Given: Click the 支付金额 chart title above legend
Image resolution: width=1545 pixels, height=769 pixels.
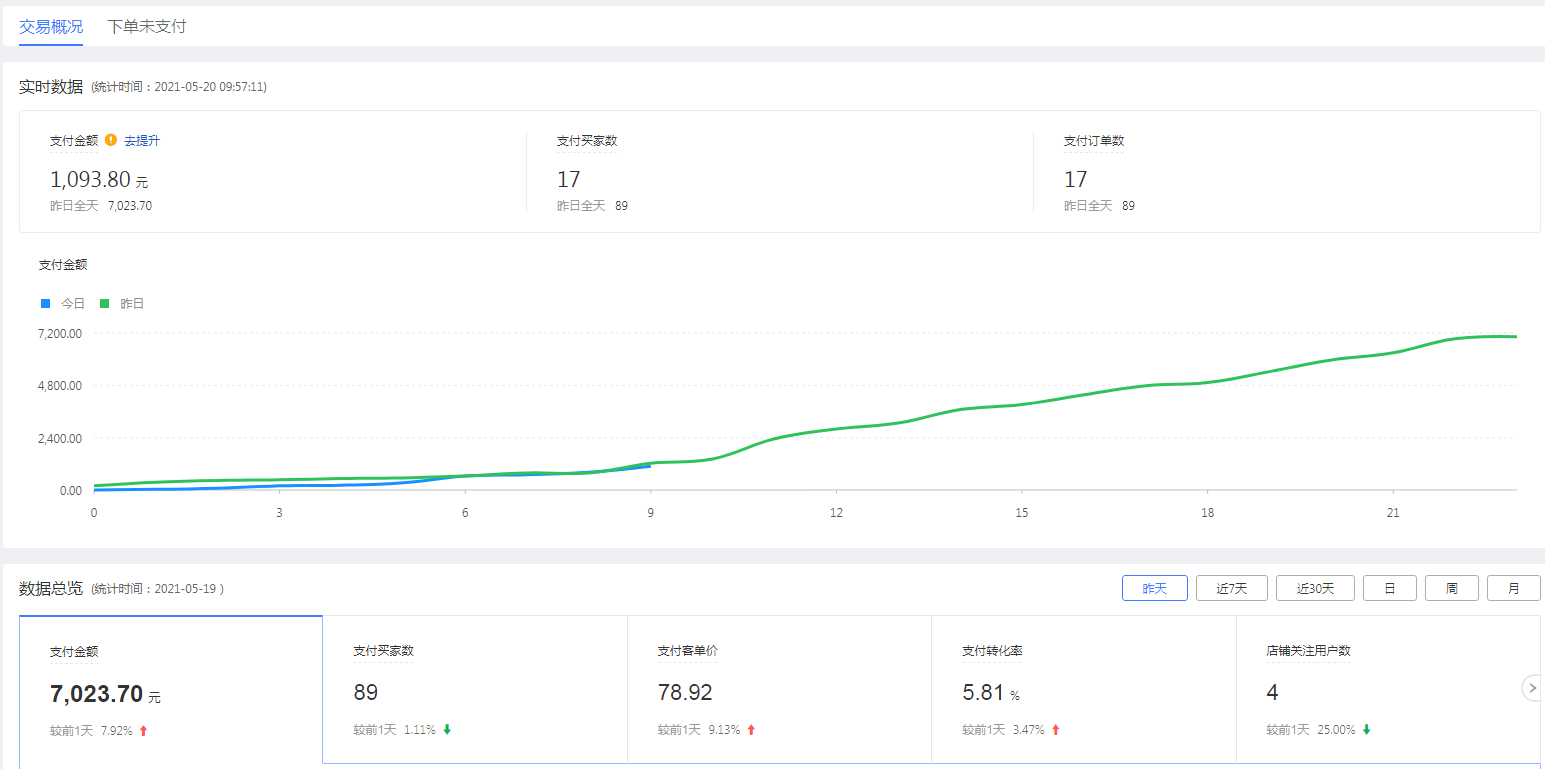Looking at the screenshot, I should [x=63, y=265].
